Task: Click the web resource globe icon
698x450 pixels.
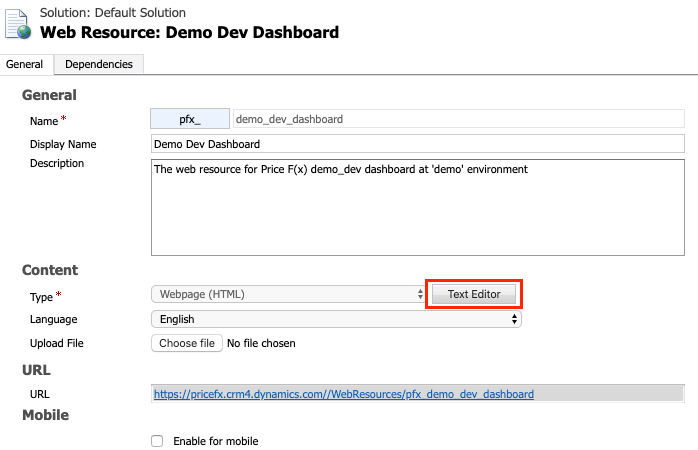Action: [x=17, y=25]
